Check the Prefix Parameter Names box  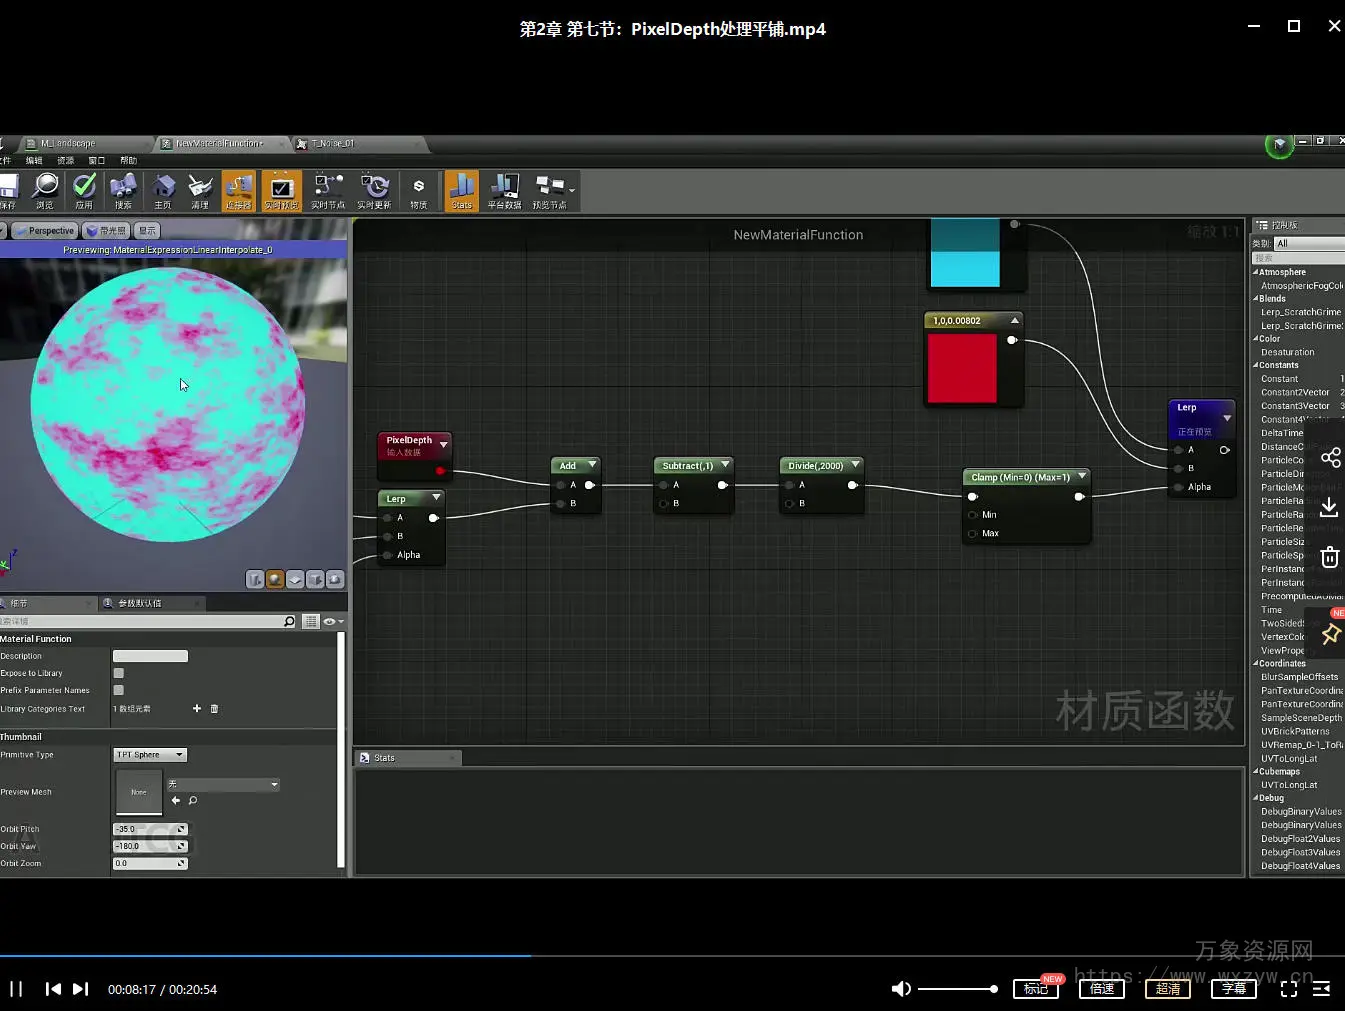(119, 690)
